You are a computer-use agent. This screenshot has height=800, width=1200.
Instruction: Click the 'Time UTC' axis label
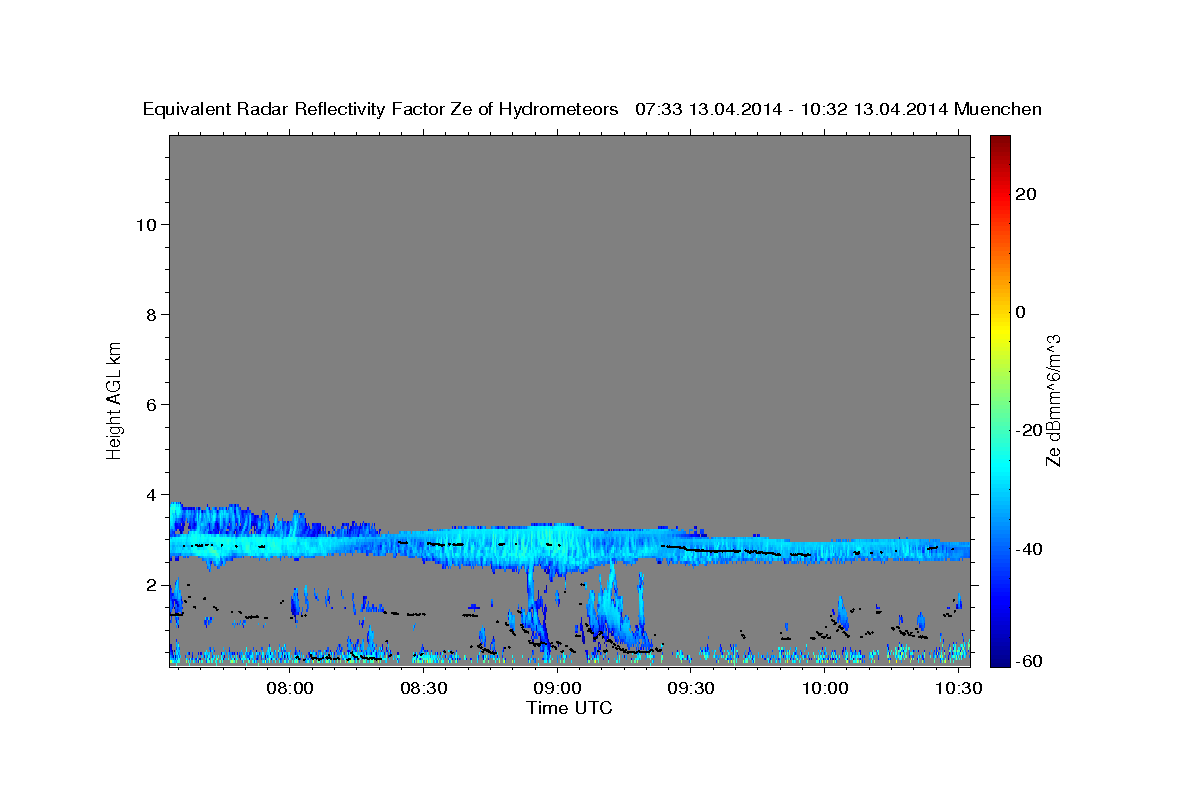point(569,708)
